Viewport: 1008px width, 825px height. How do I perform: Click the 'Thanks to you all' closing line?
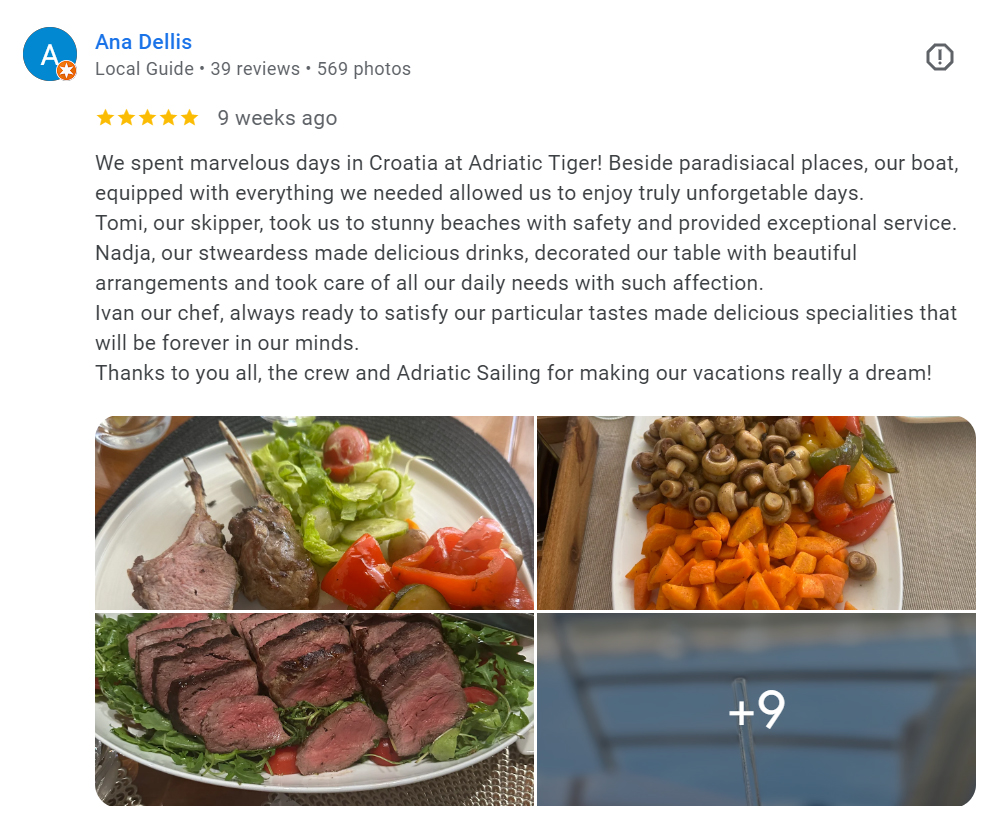coord(513,373)
